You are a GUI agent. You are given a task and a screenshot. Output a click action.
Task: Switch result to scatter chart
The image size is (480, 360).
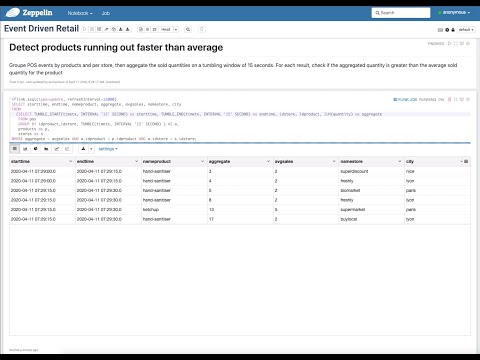point(67,149)
